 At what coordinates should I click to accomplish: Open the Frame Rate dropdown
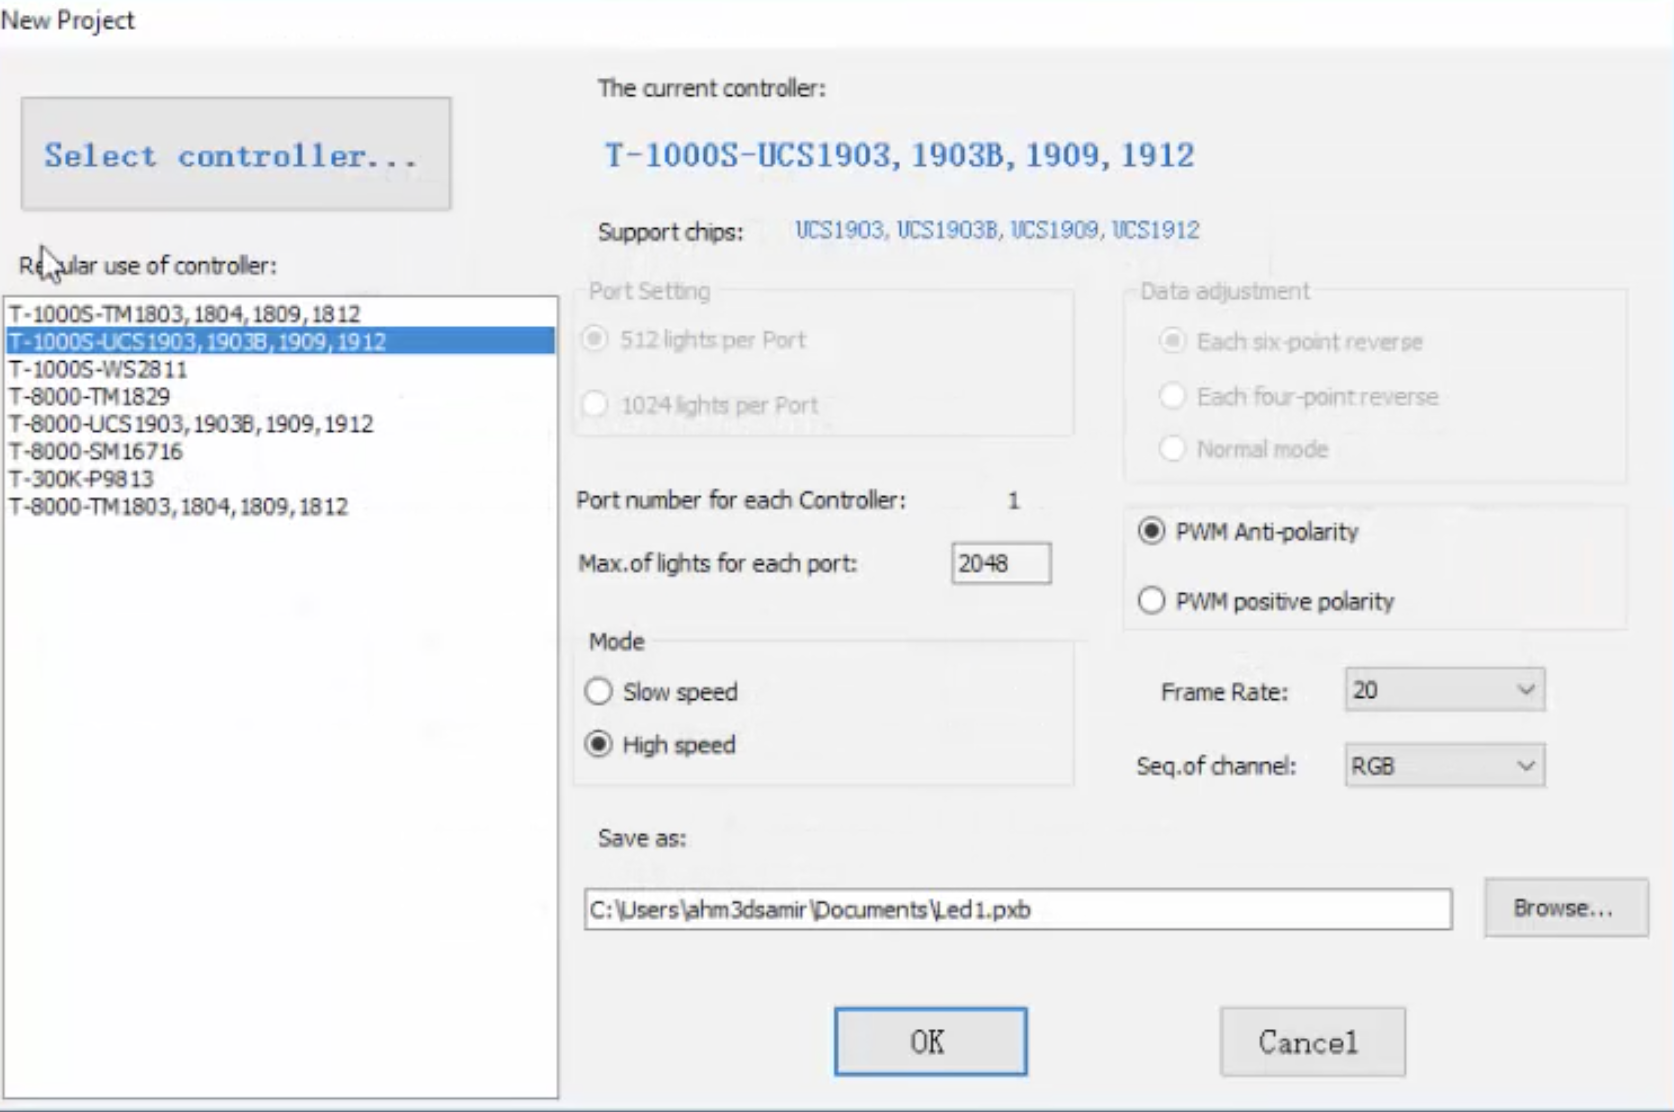pyautogui.click(x=1445, y=690)
